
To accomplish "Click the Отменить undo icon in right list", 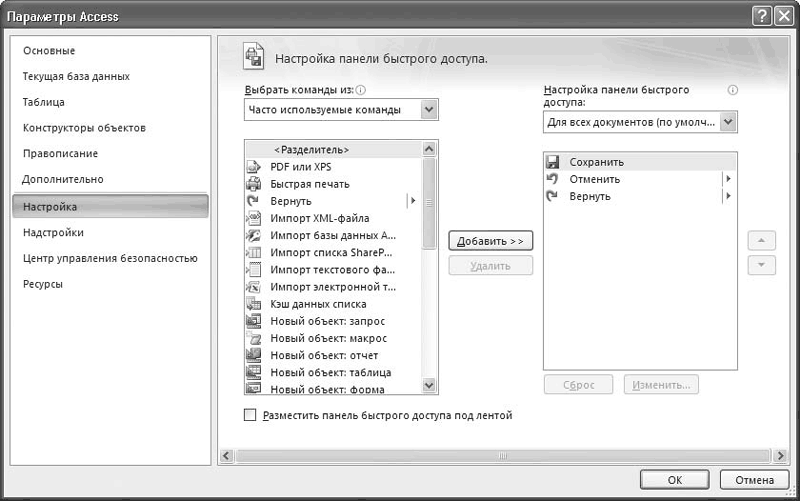I will coord(552,179).
